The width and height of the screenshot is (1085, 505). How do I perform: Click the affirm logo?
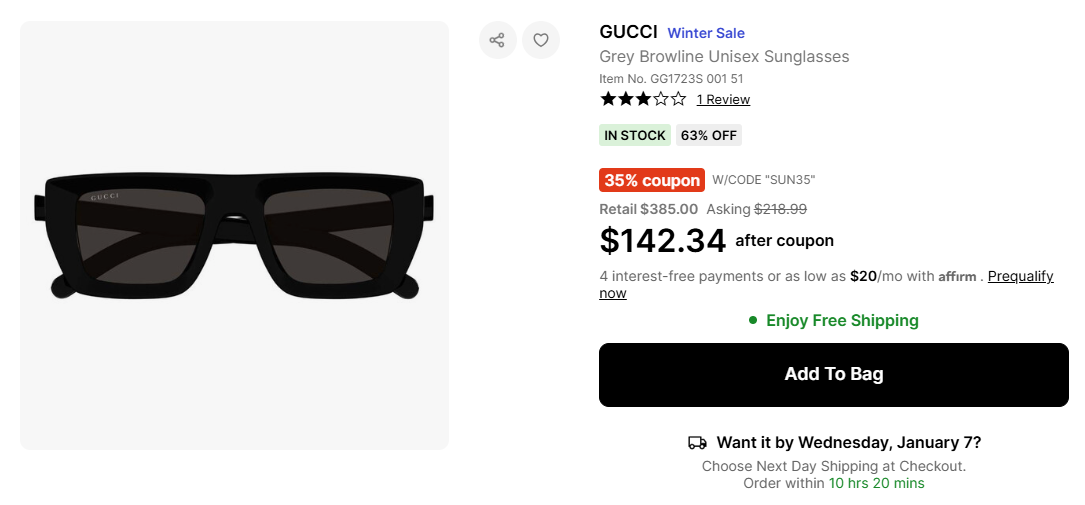pyautogui.click(x=957, y=277)
